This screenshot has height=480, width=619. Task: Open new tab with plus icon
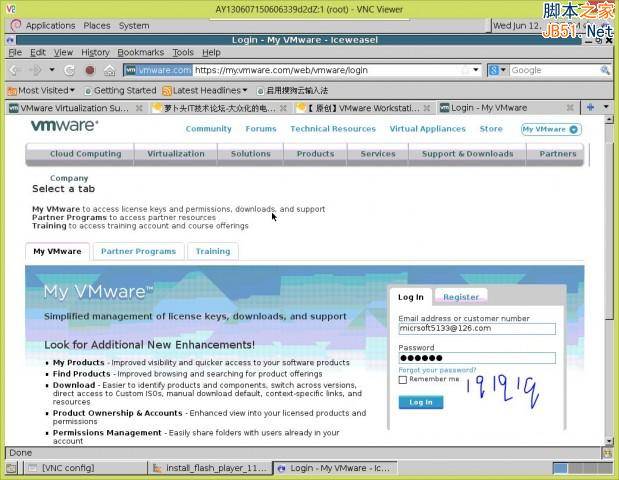(591, 107)
